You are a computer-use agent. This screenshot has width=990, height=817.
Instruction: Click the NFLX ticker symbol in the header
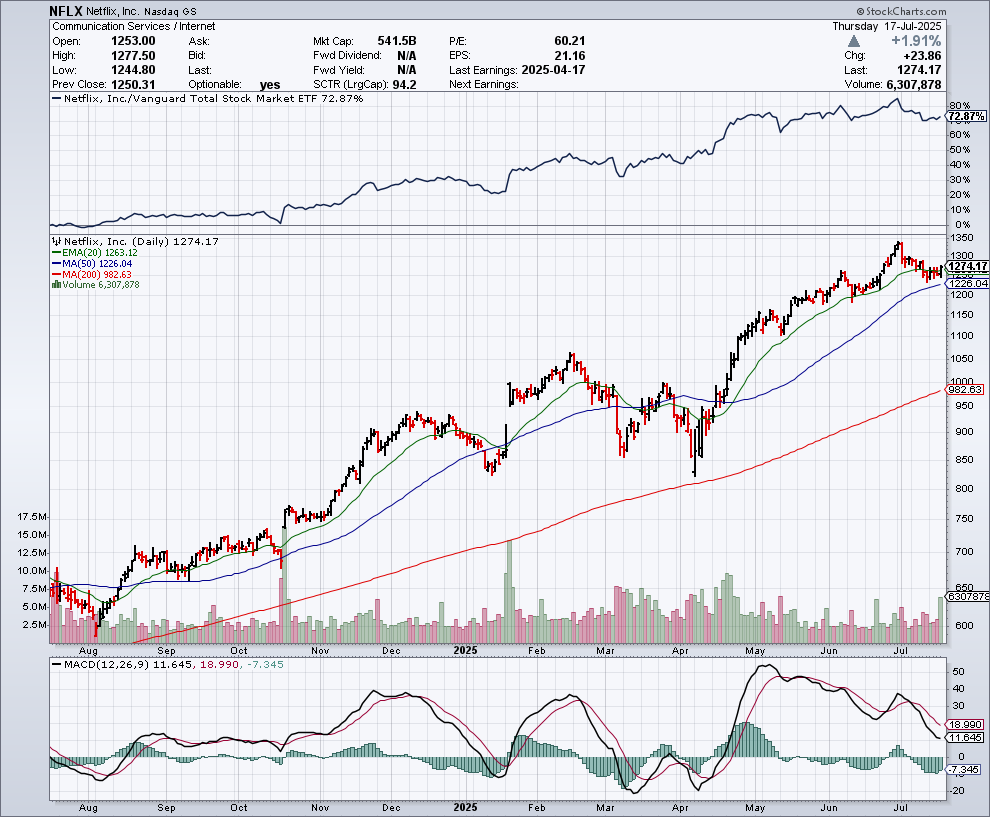(66, 11)
